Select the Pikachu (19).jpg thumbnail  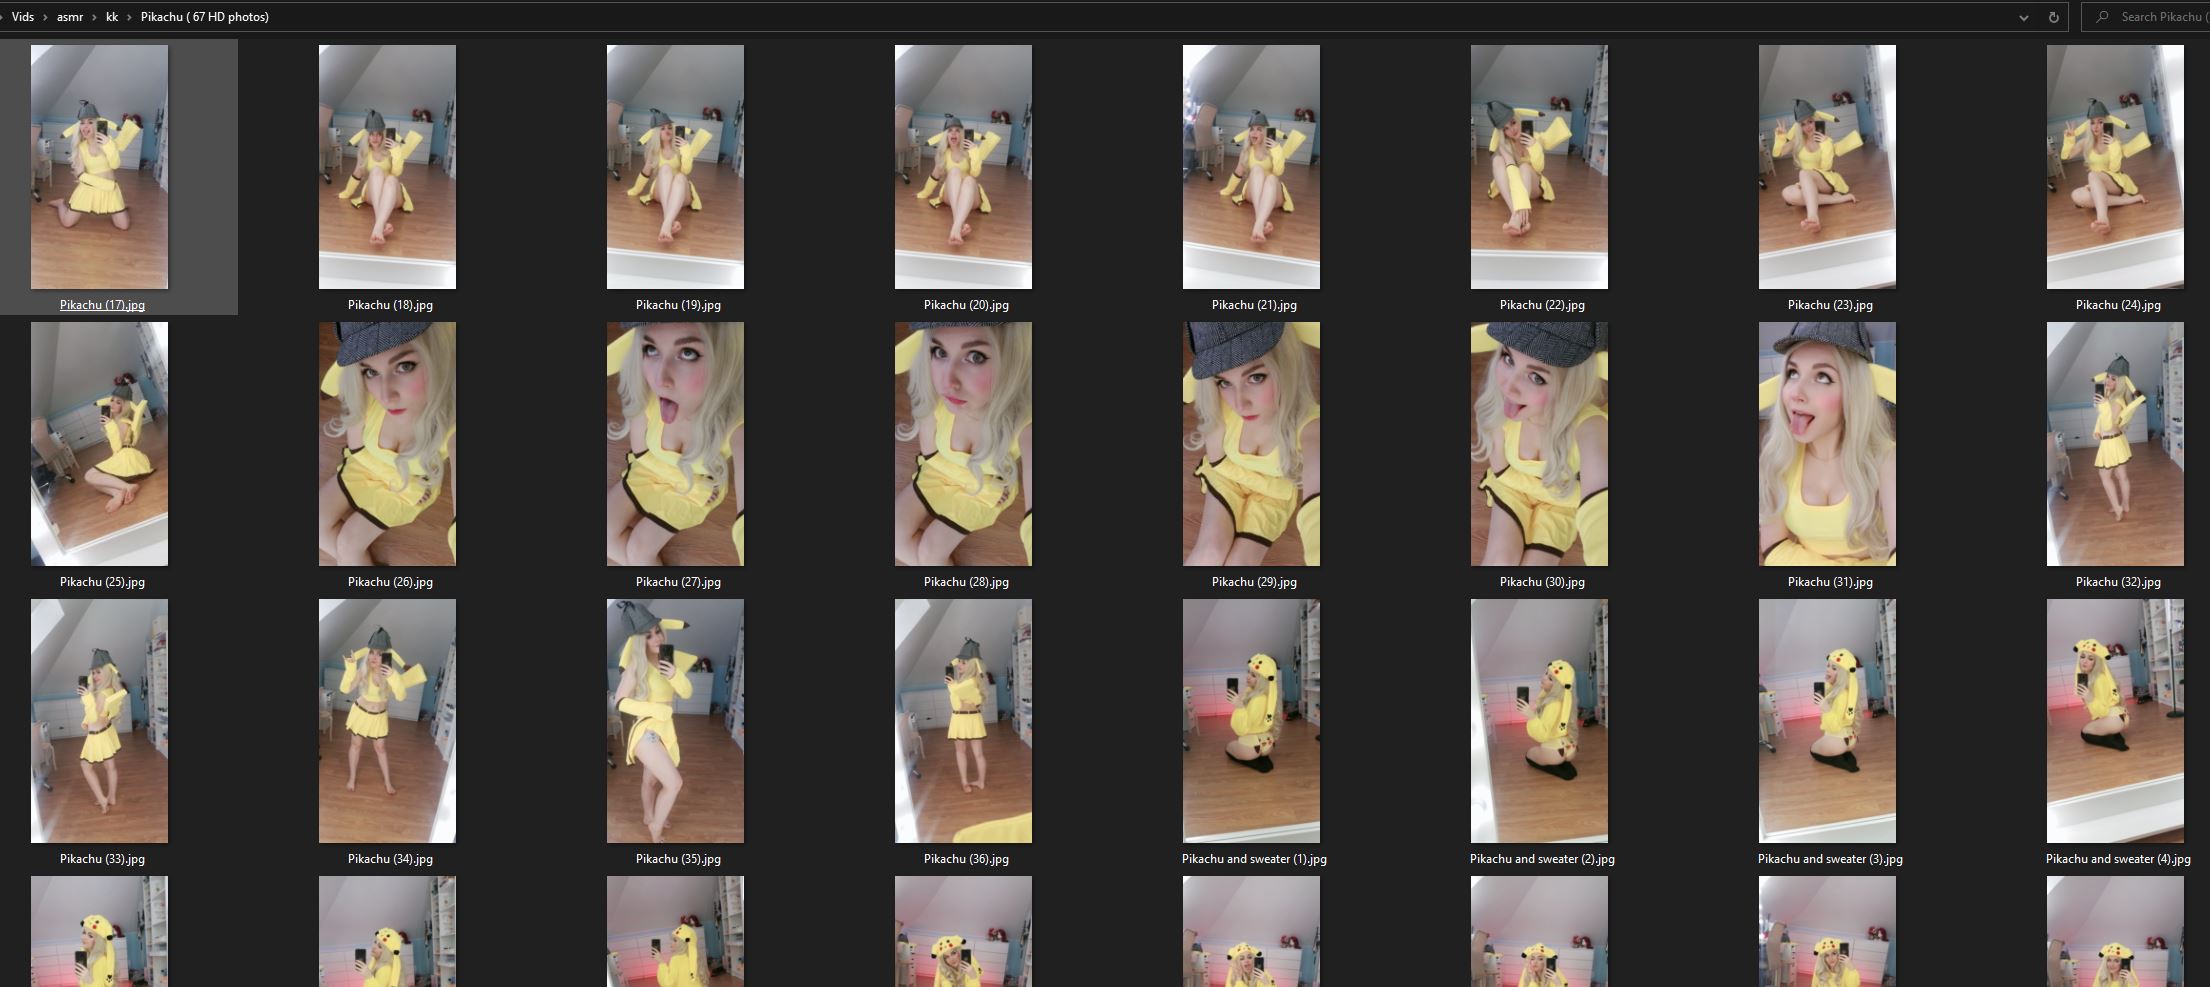675,167
